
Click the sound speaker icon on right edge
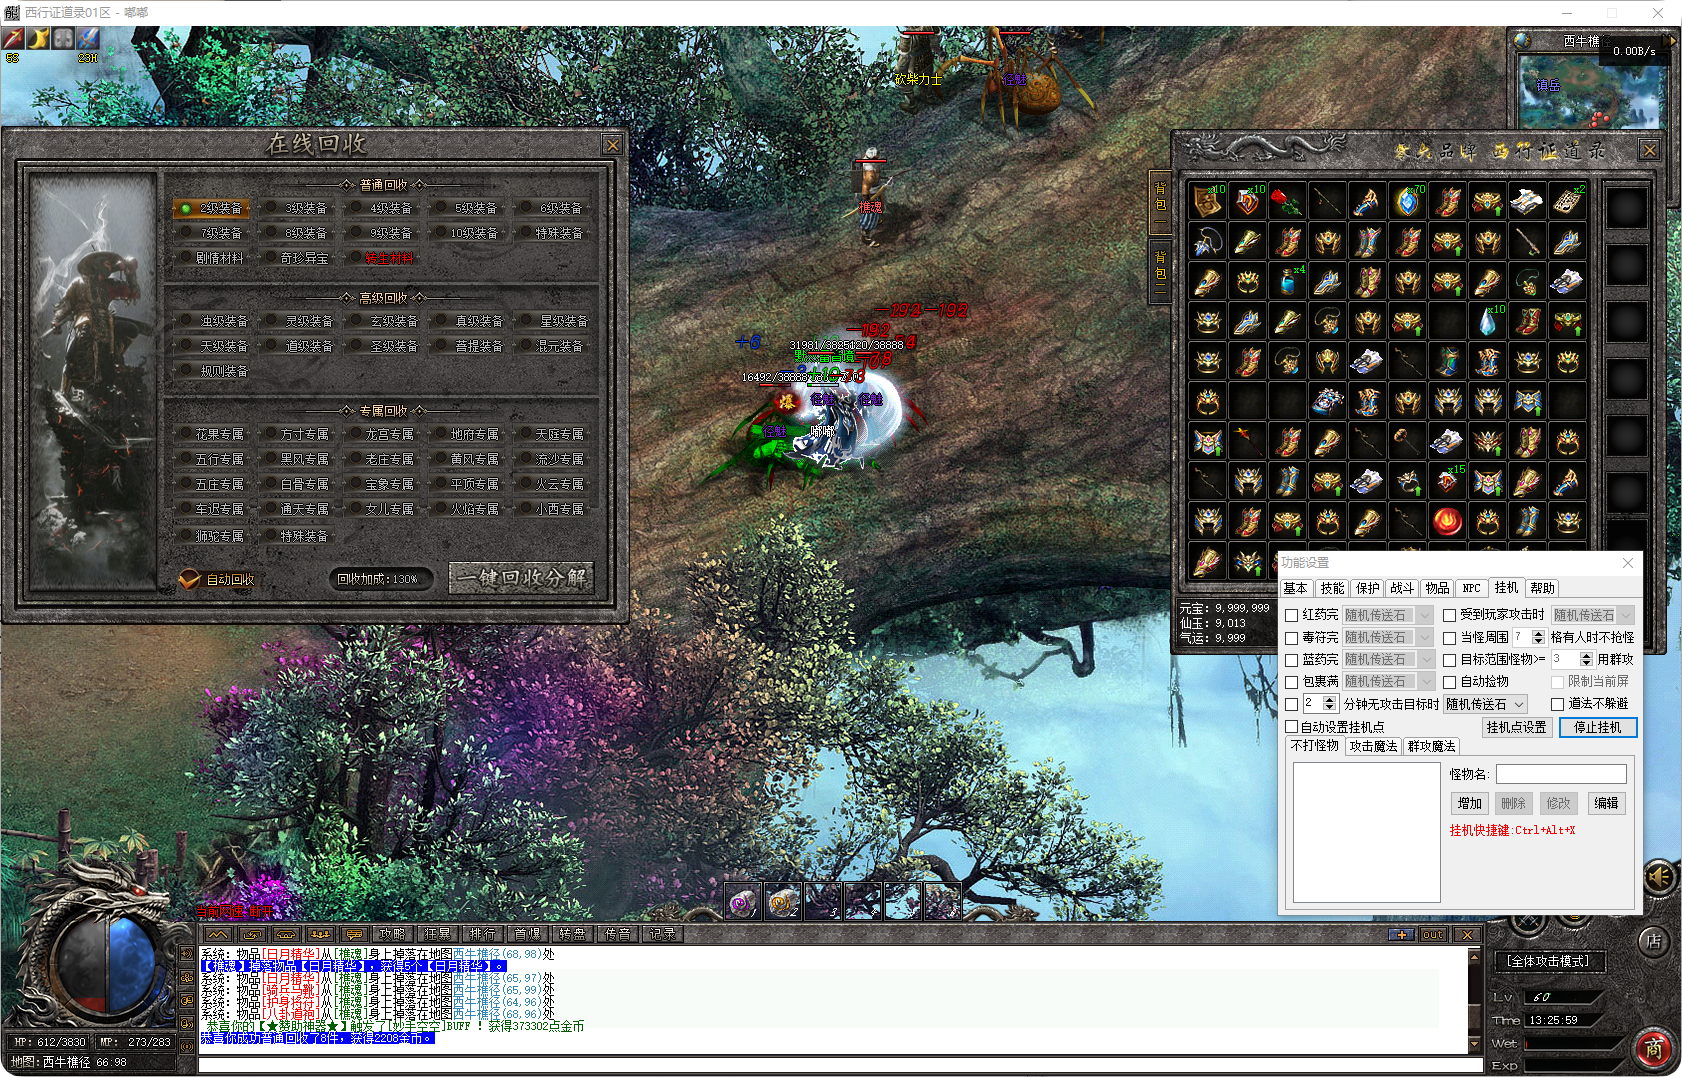point(1659,878)
